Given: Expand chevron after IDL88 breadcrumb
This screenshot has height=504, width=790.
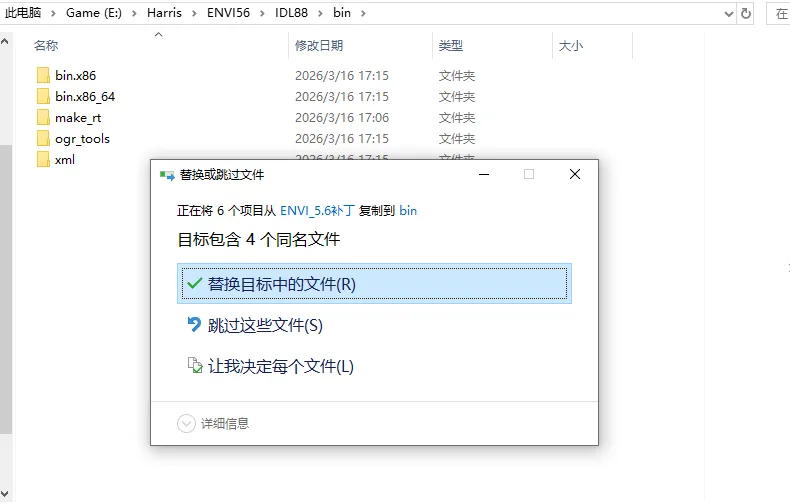Looking at the screenshot, I should [x=320, y=14].
